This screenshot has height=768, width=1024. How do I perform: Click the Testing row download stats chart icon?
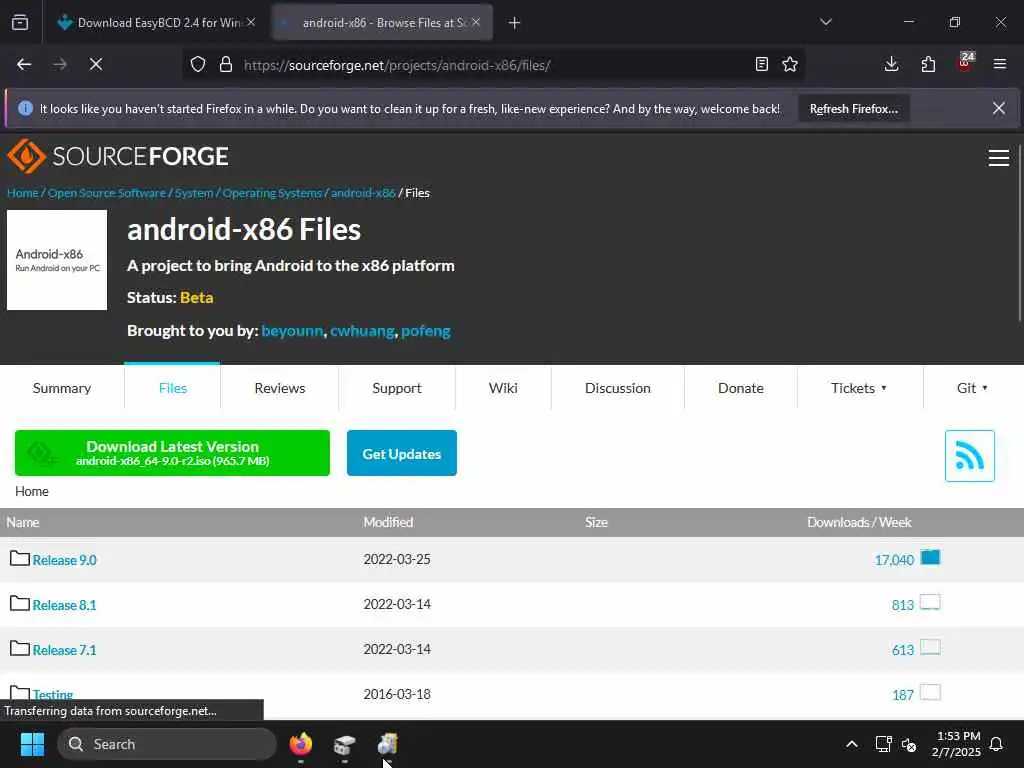(930, 692)
